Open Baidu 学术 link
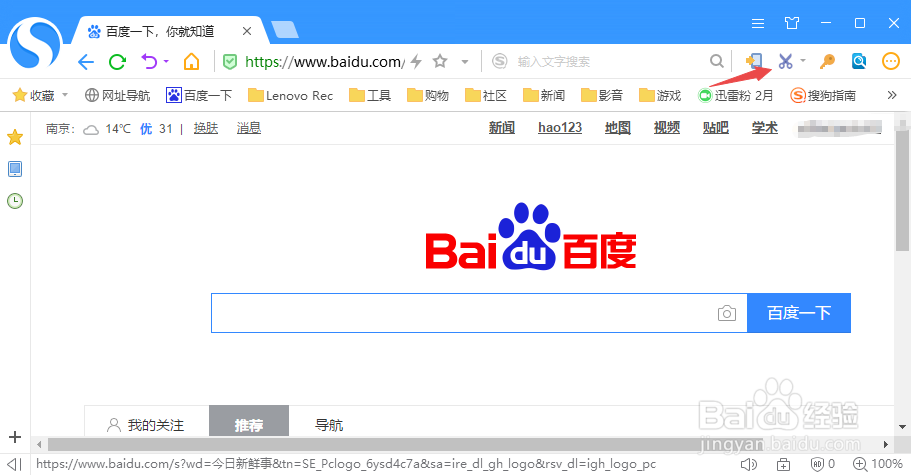 pos(765,128)
